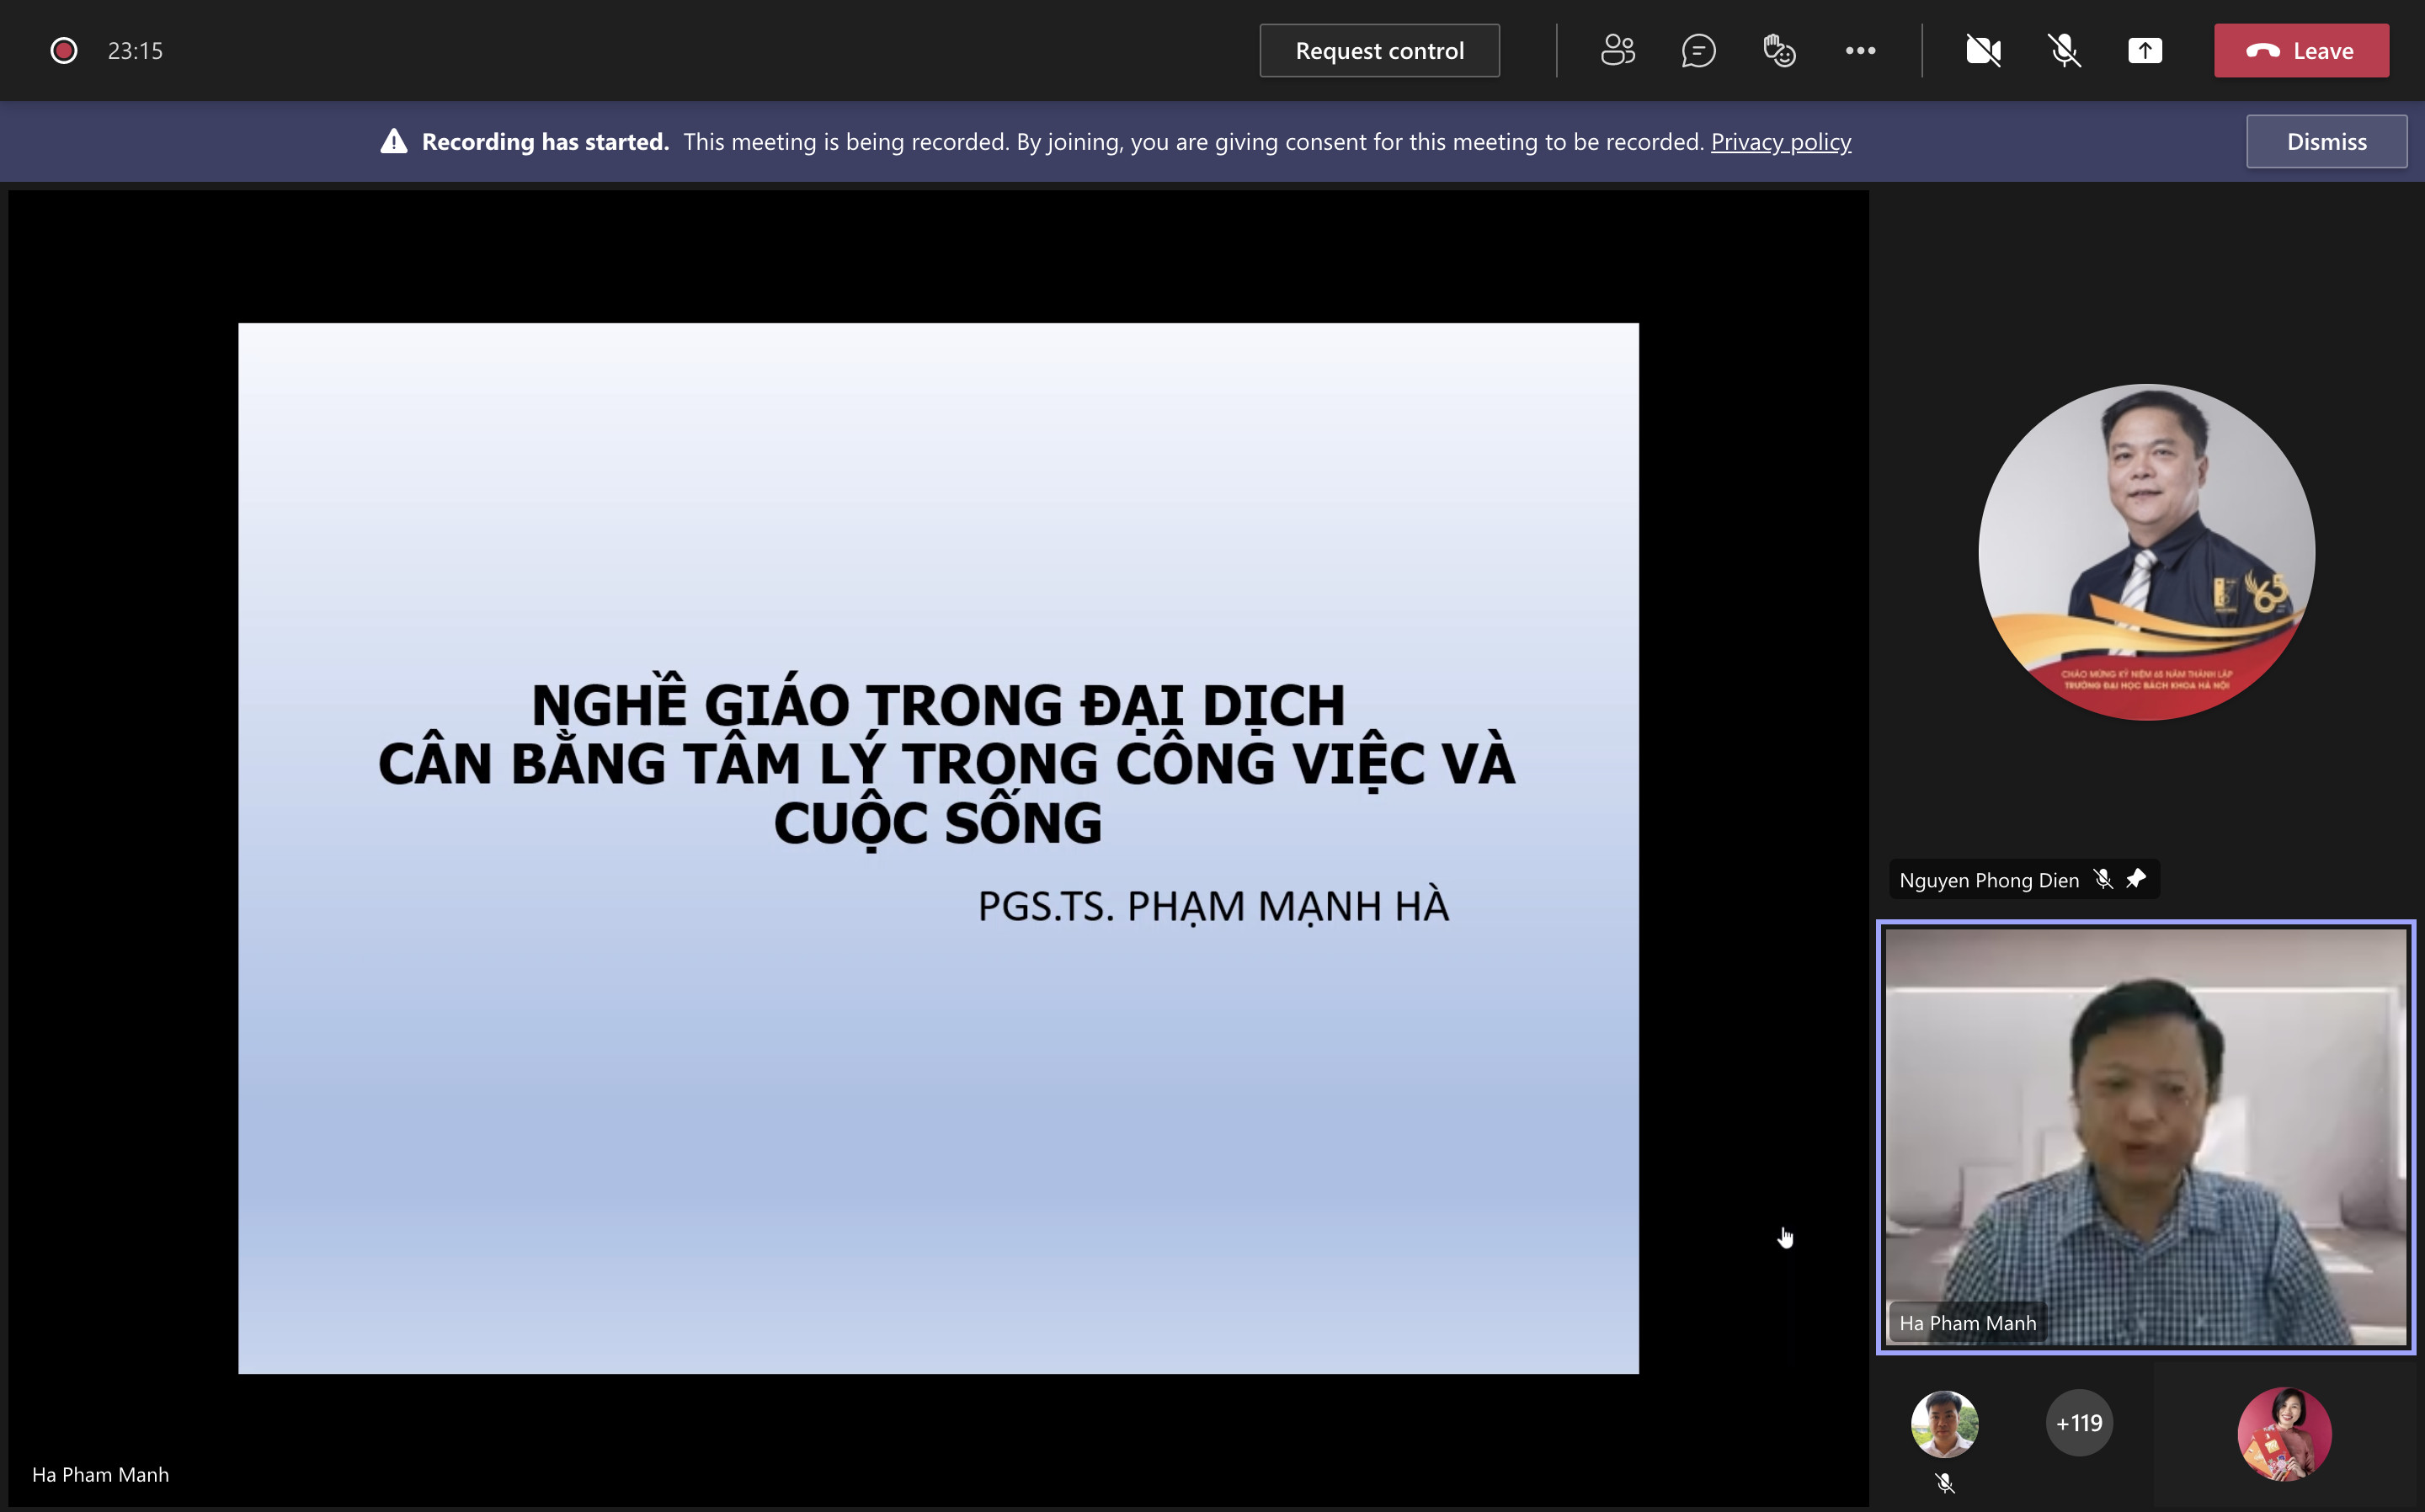The height and width of the screenshot is (1512, 2425).
Task: Click the recording indicator icon
Action: pyautogui.click(x=64, y=50)
